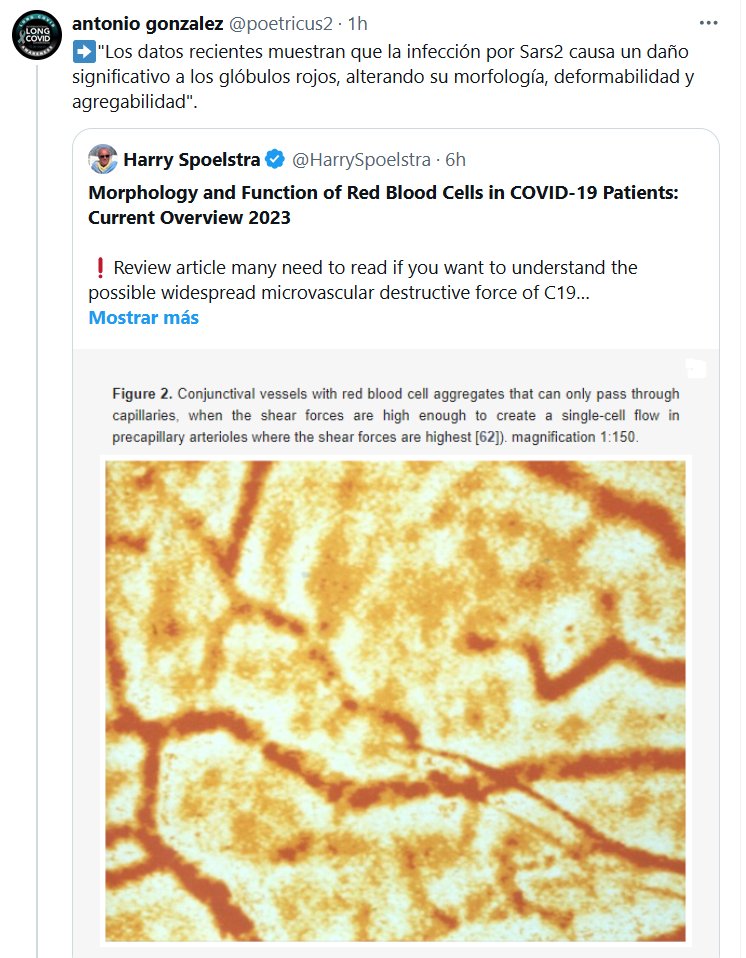Open the conjunctival vessels microscope image
This screenshot has height=958, width=746.
(x=395, y=700)
